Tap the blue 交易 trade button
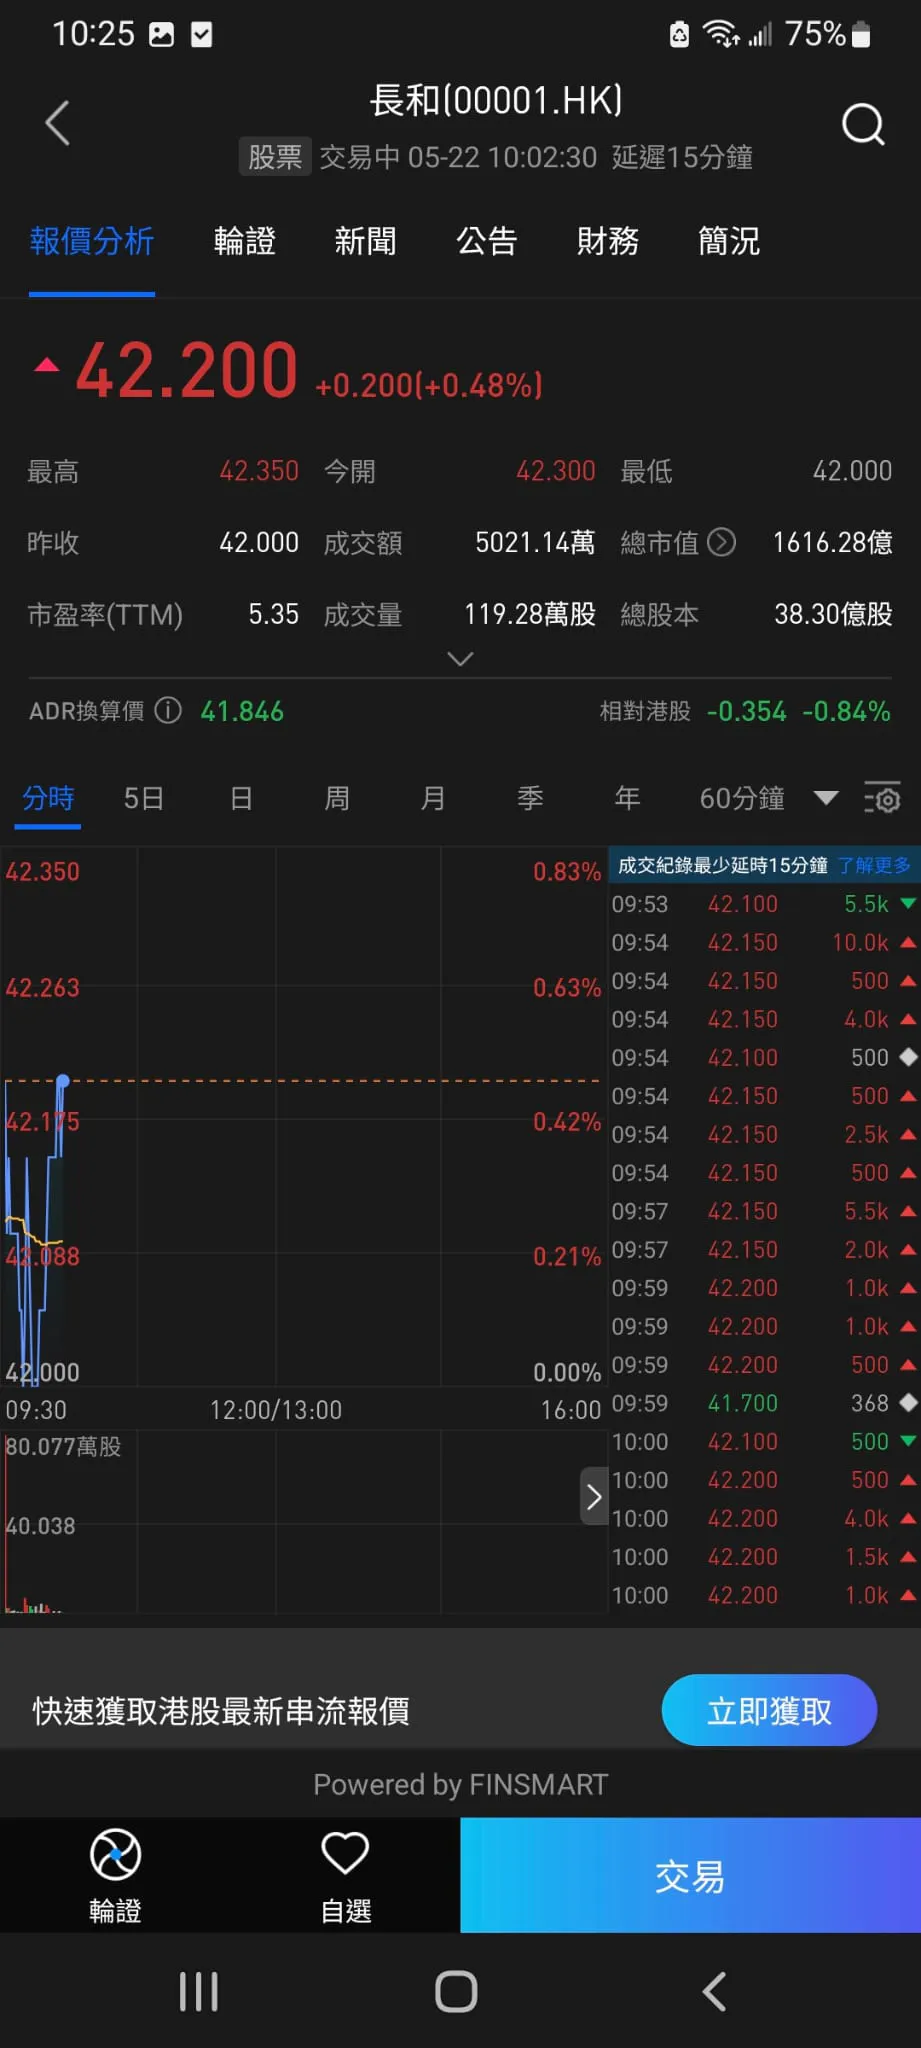The height and width of the screenshot is (2048, 921). click(x=690, y=1876)
